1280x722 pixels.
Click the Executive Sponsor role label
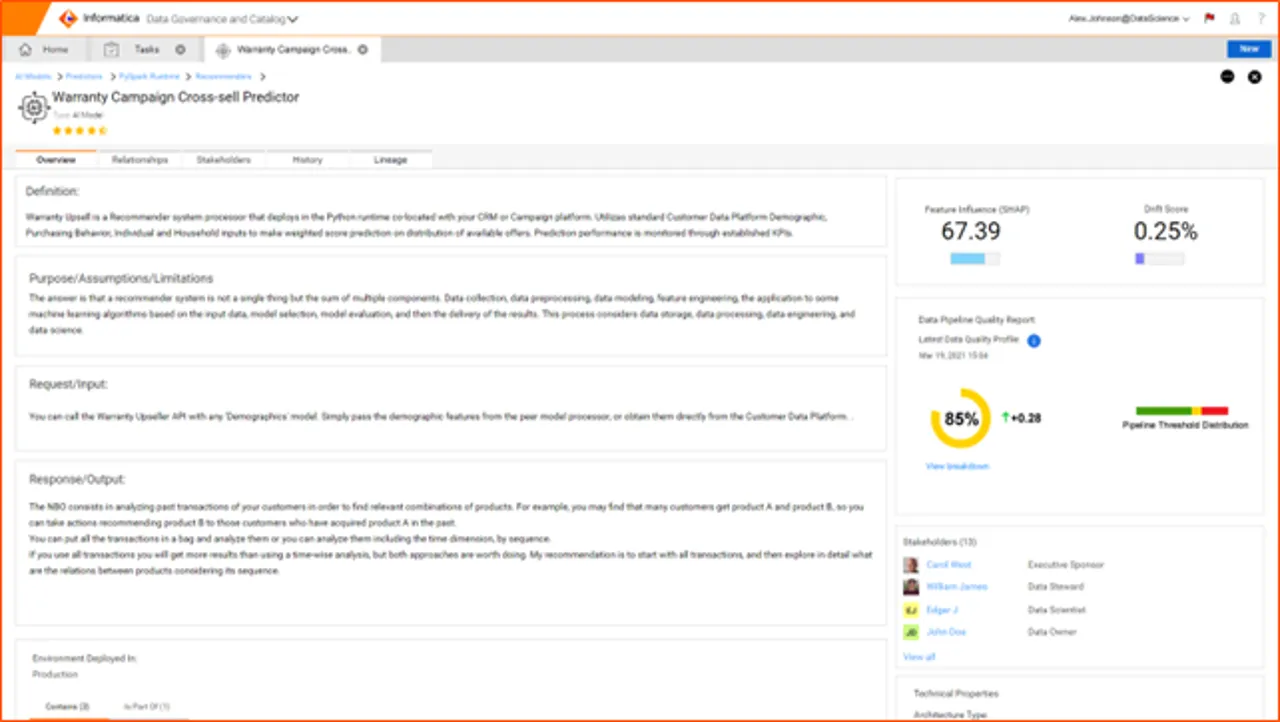pyautogui.click(x=1066, y=565)
